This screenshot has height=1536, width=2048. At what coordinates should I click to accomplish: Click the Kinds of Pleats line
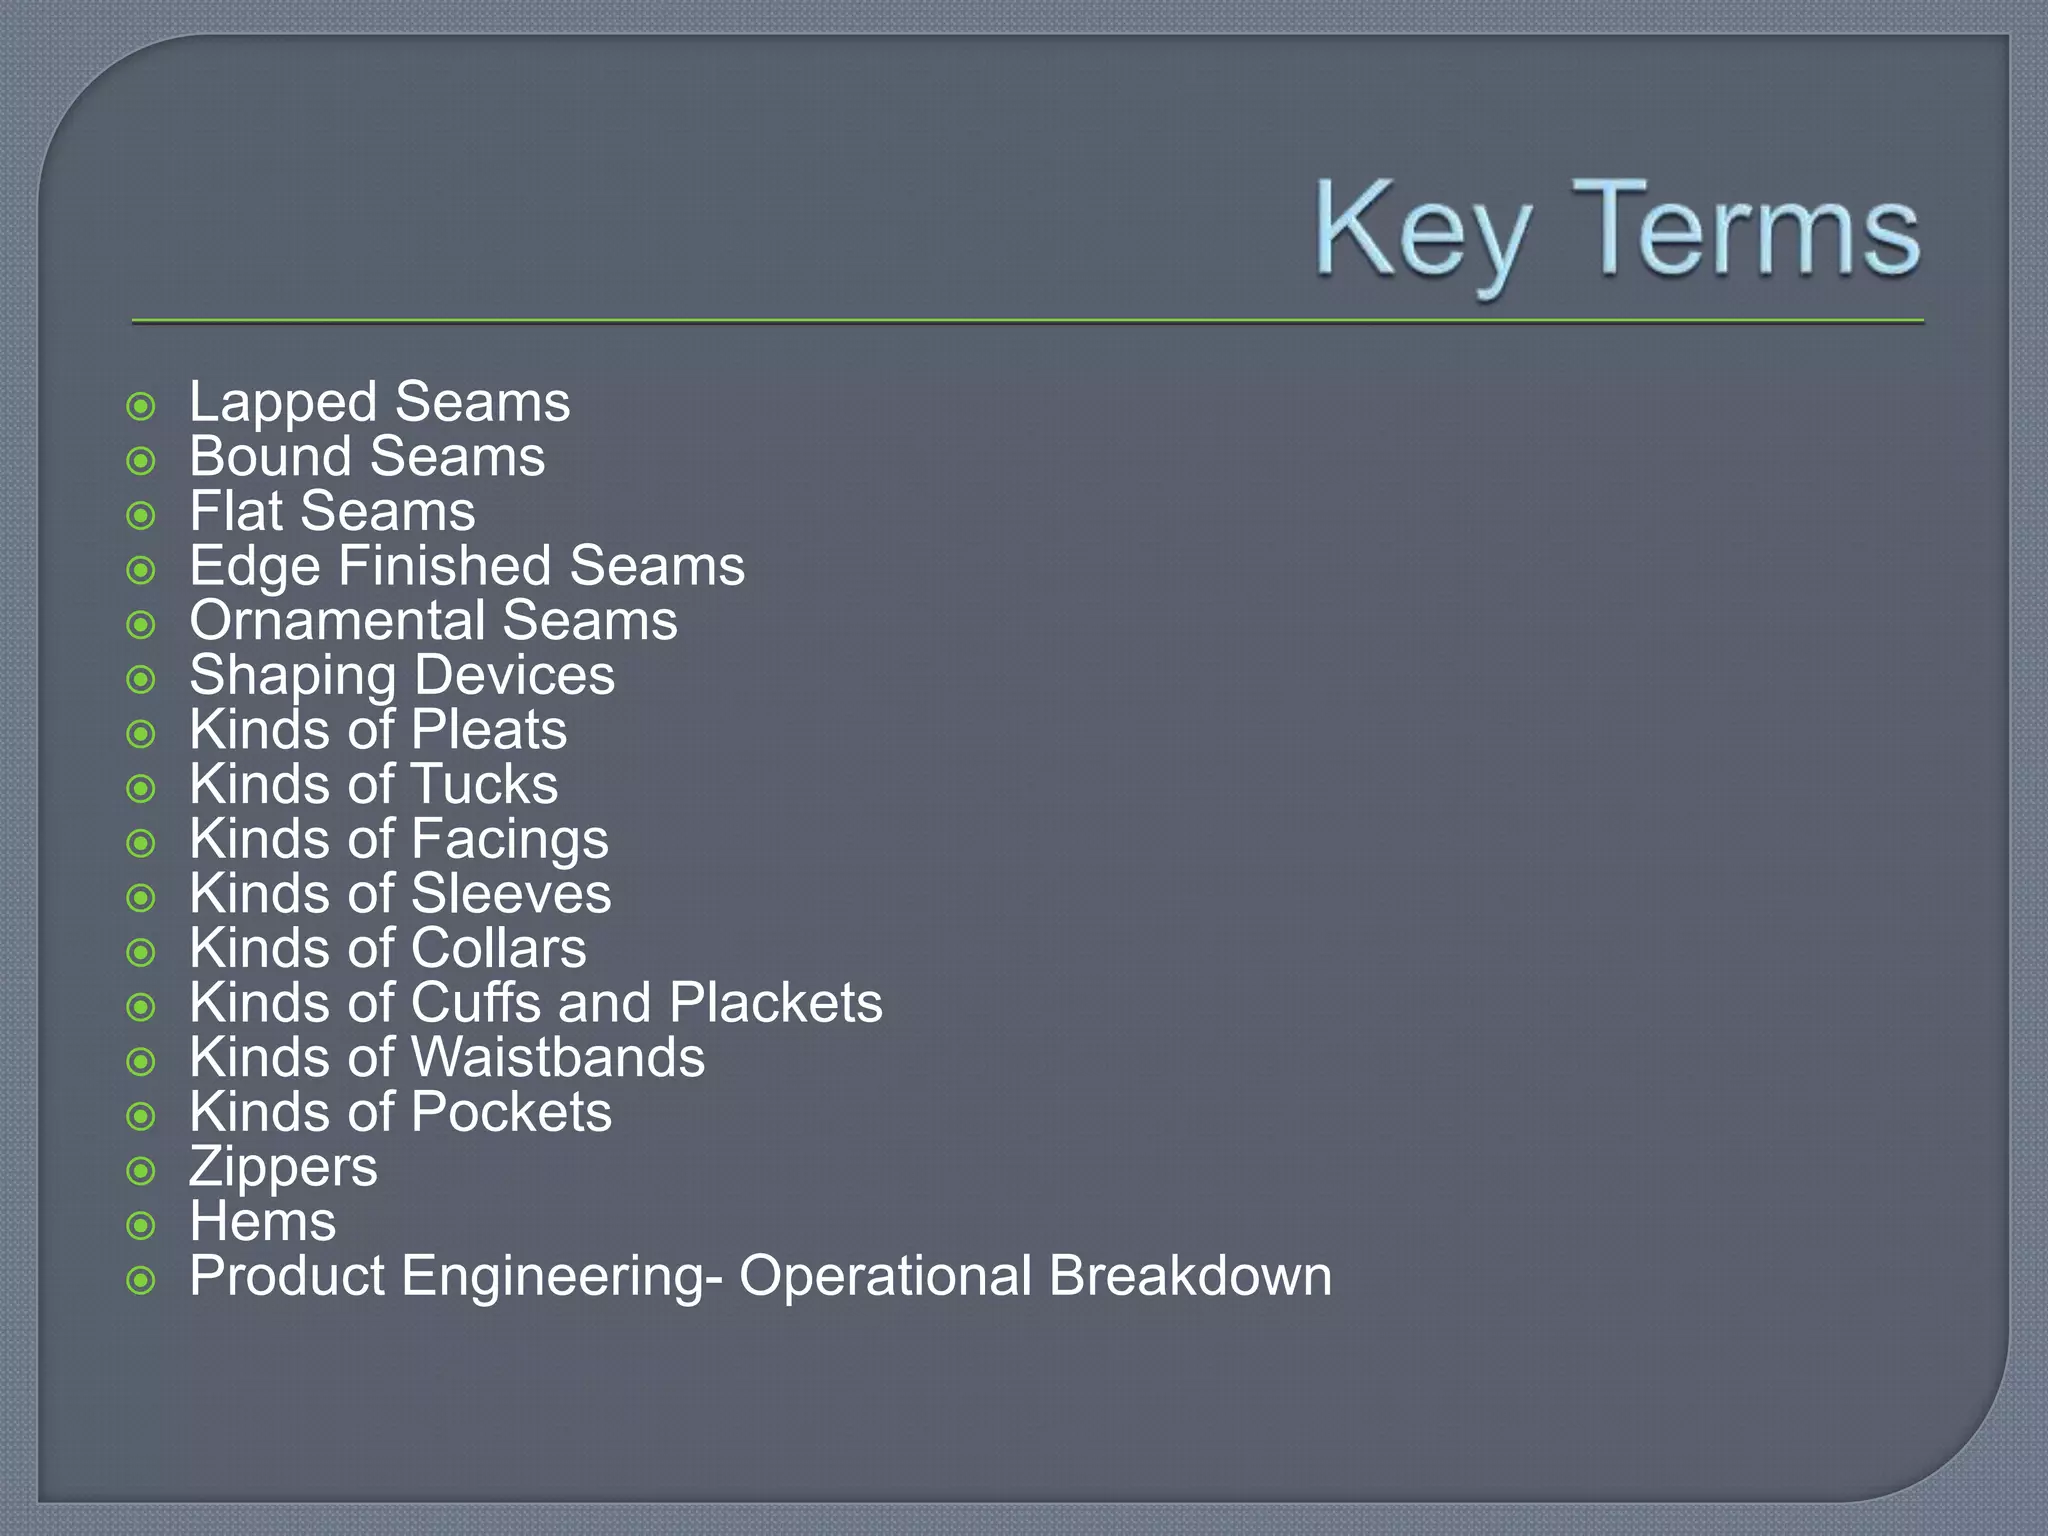pos(378,729)
